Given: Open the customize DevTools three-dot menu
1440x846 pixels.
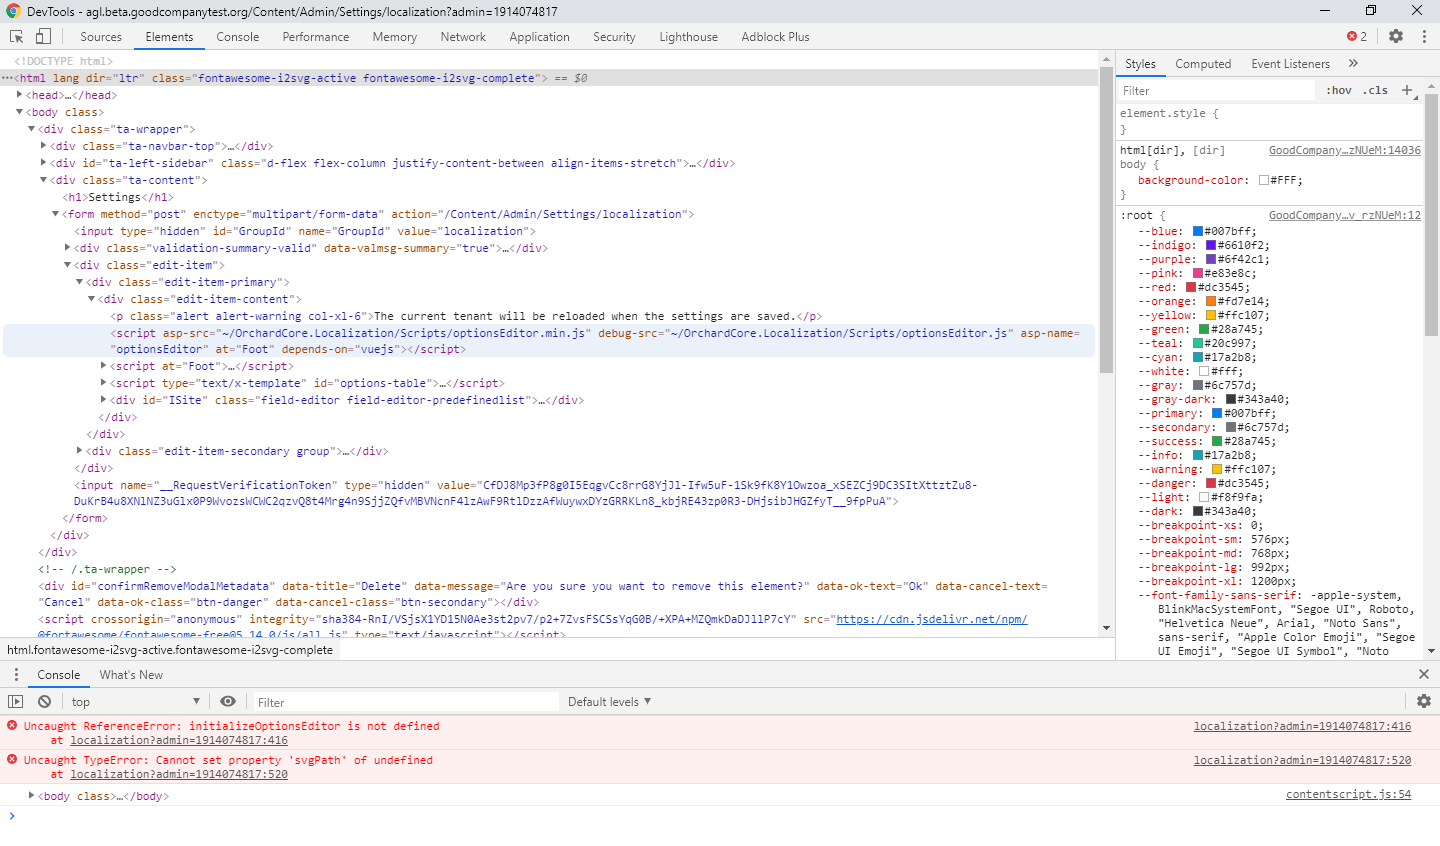Looking at the screenshot, I should [1424, 36].
